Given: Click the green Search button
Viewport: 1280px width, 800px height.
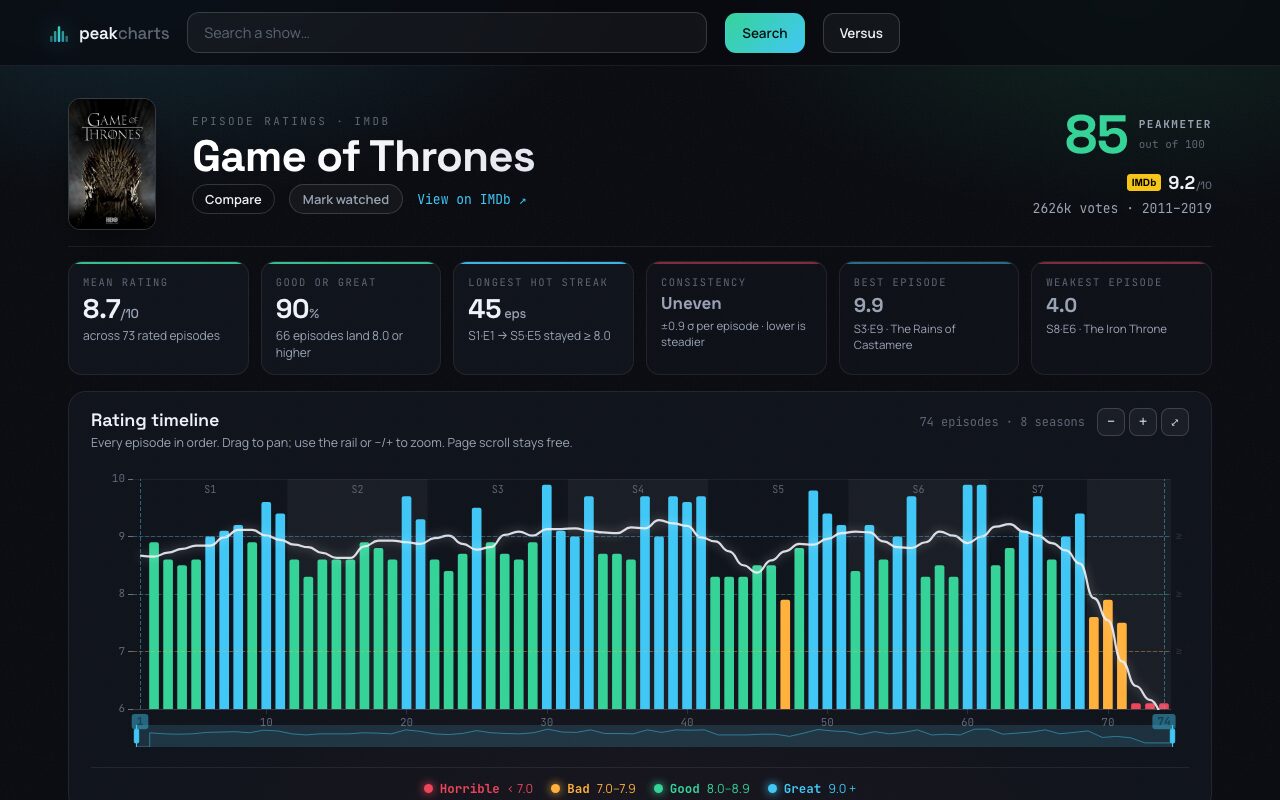Looking at the screenshot, I should coord(765,33).
